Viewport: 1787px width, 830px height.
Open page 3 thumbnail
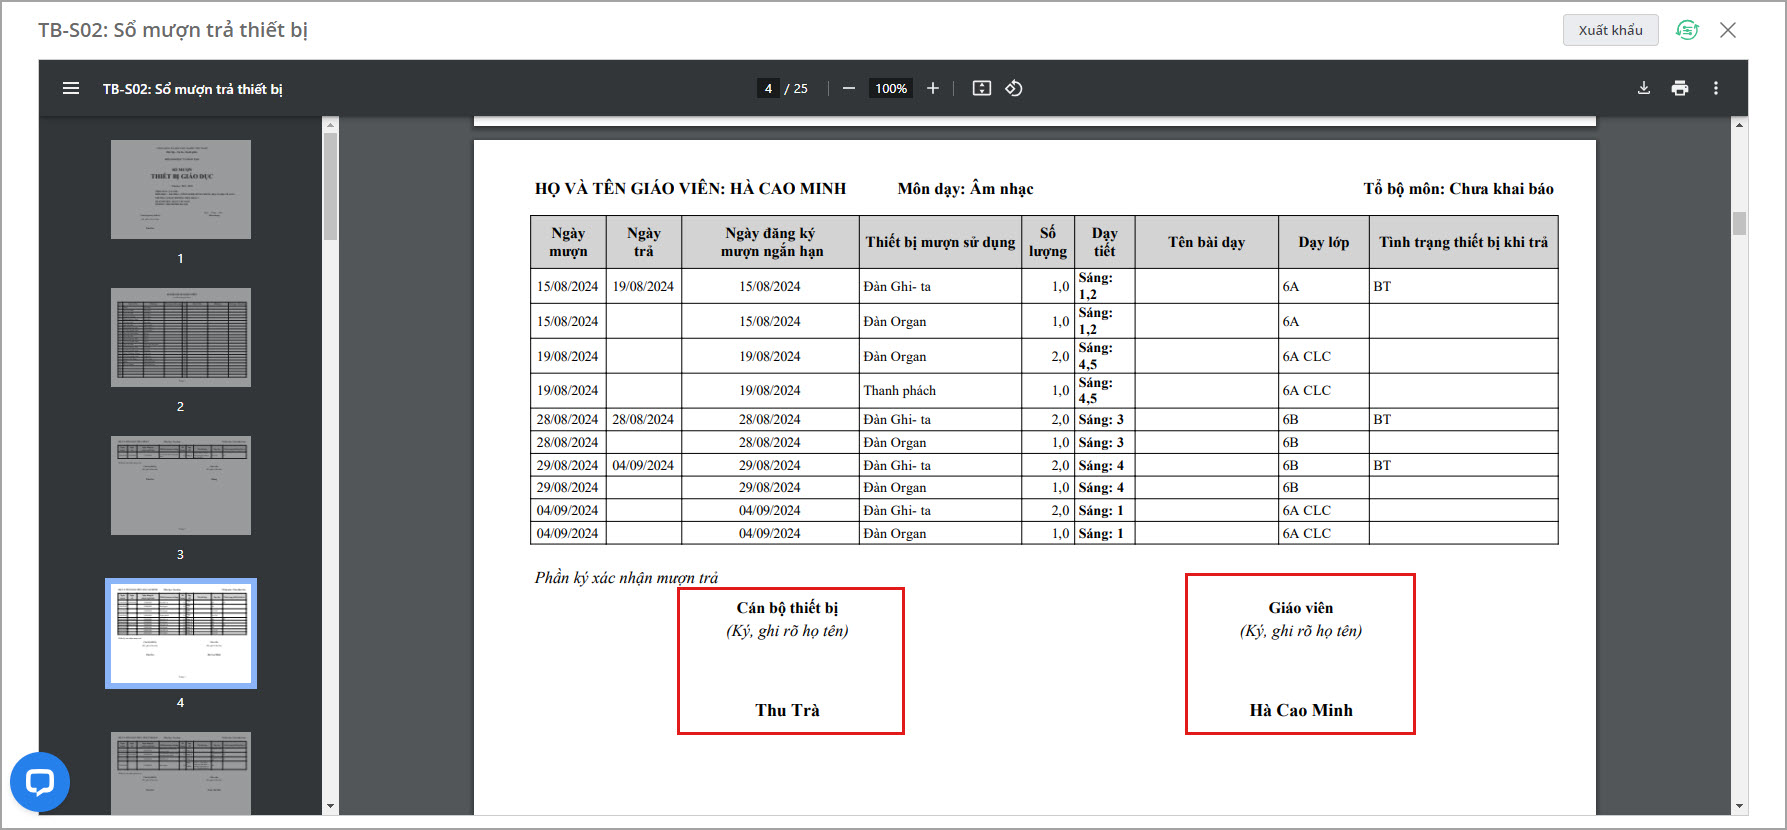point(181,485)
